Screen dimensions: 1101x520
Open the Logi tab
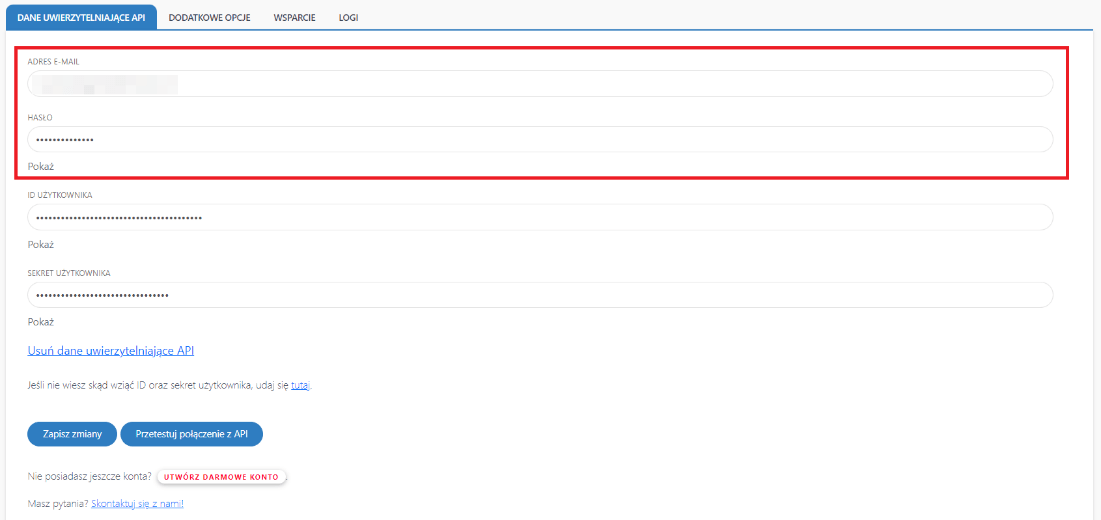348,18
